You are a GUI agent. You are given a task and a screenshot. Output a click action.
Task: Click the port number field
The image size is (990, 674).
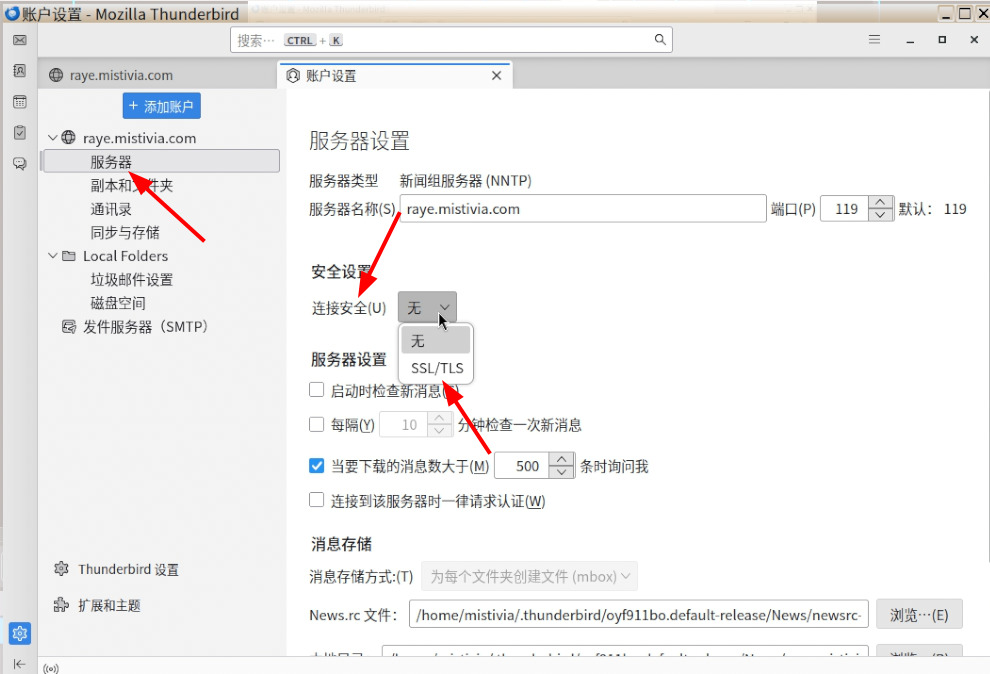tap(845, 209)
